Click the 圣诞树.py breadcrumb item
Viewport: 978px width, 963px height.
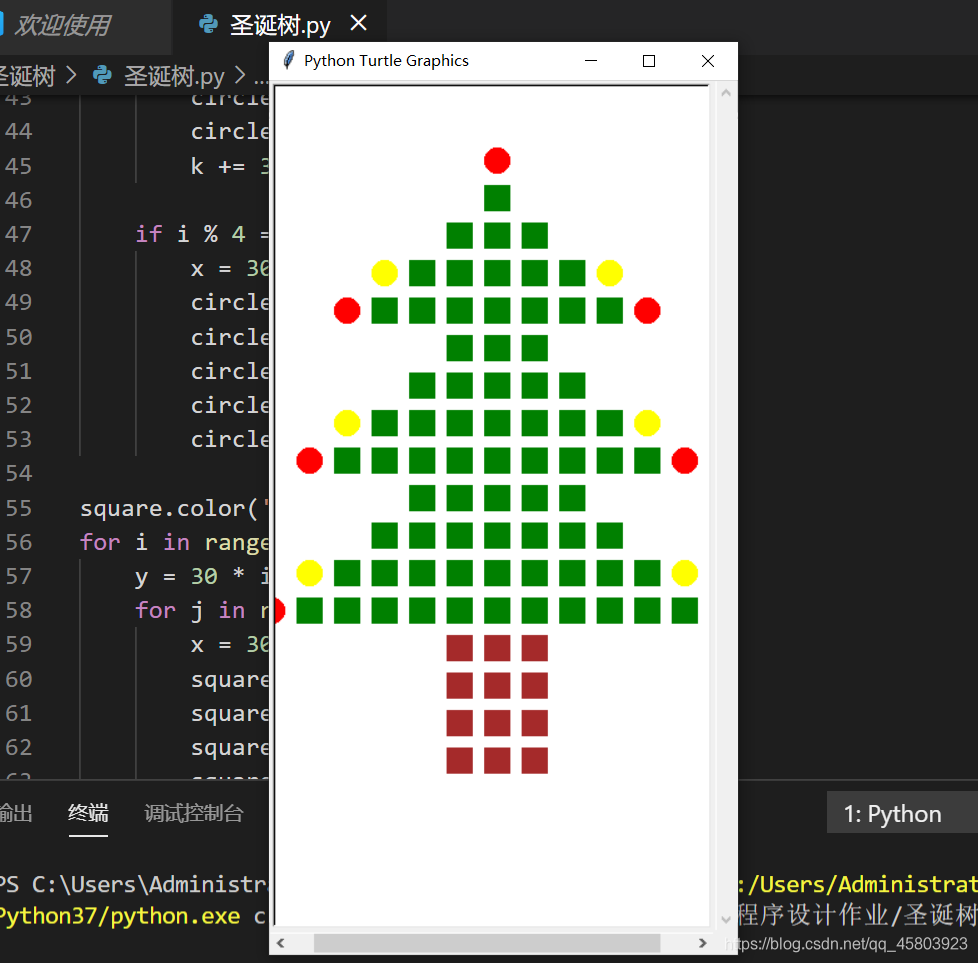coord(174,76)
